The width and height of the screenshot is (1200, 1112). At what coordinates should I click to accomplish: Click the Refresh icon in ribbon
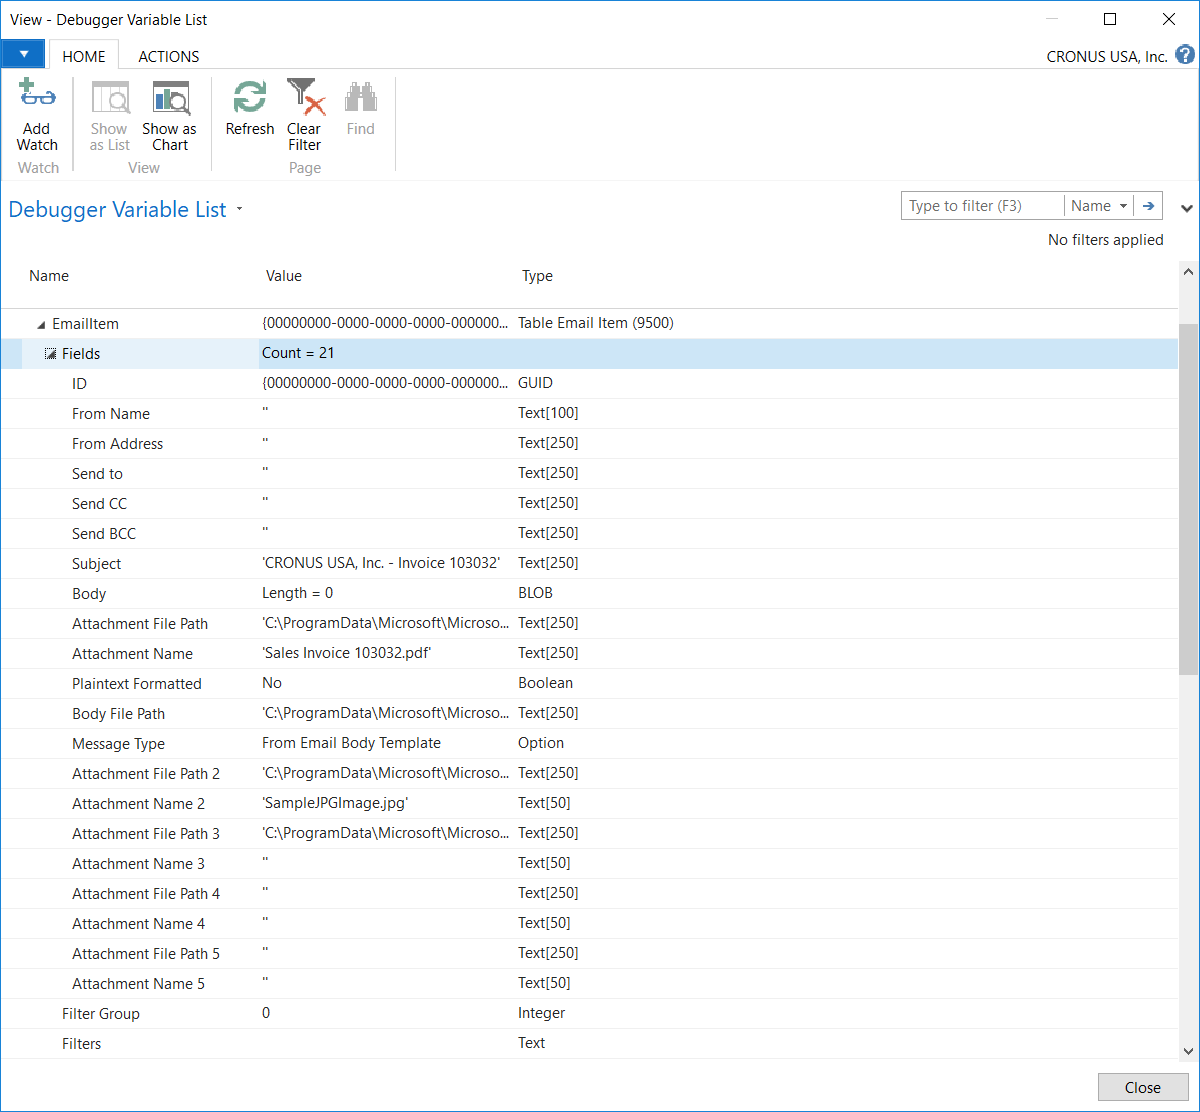coord(249,98)
